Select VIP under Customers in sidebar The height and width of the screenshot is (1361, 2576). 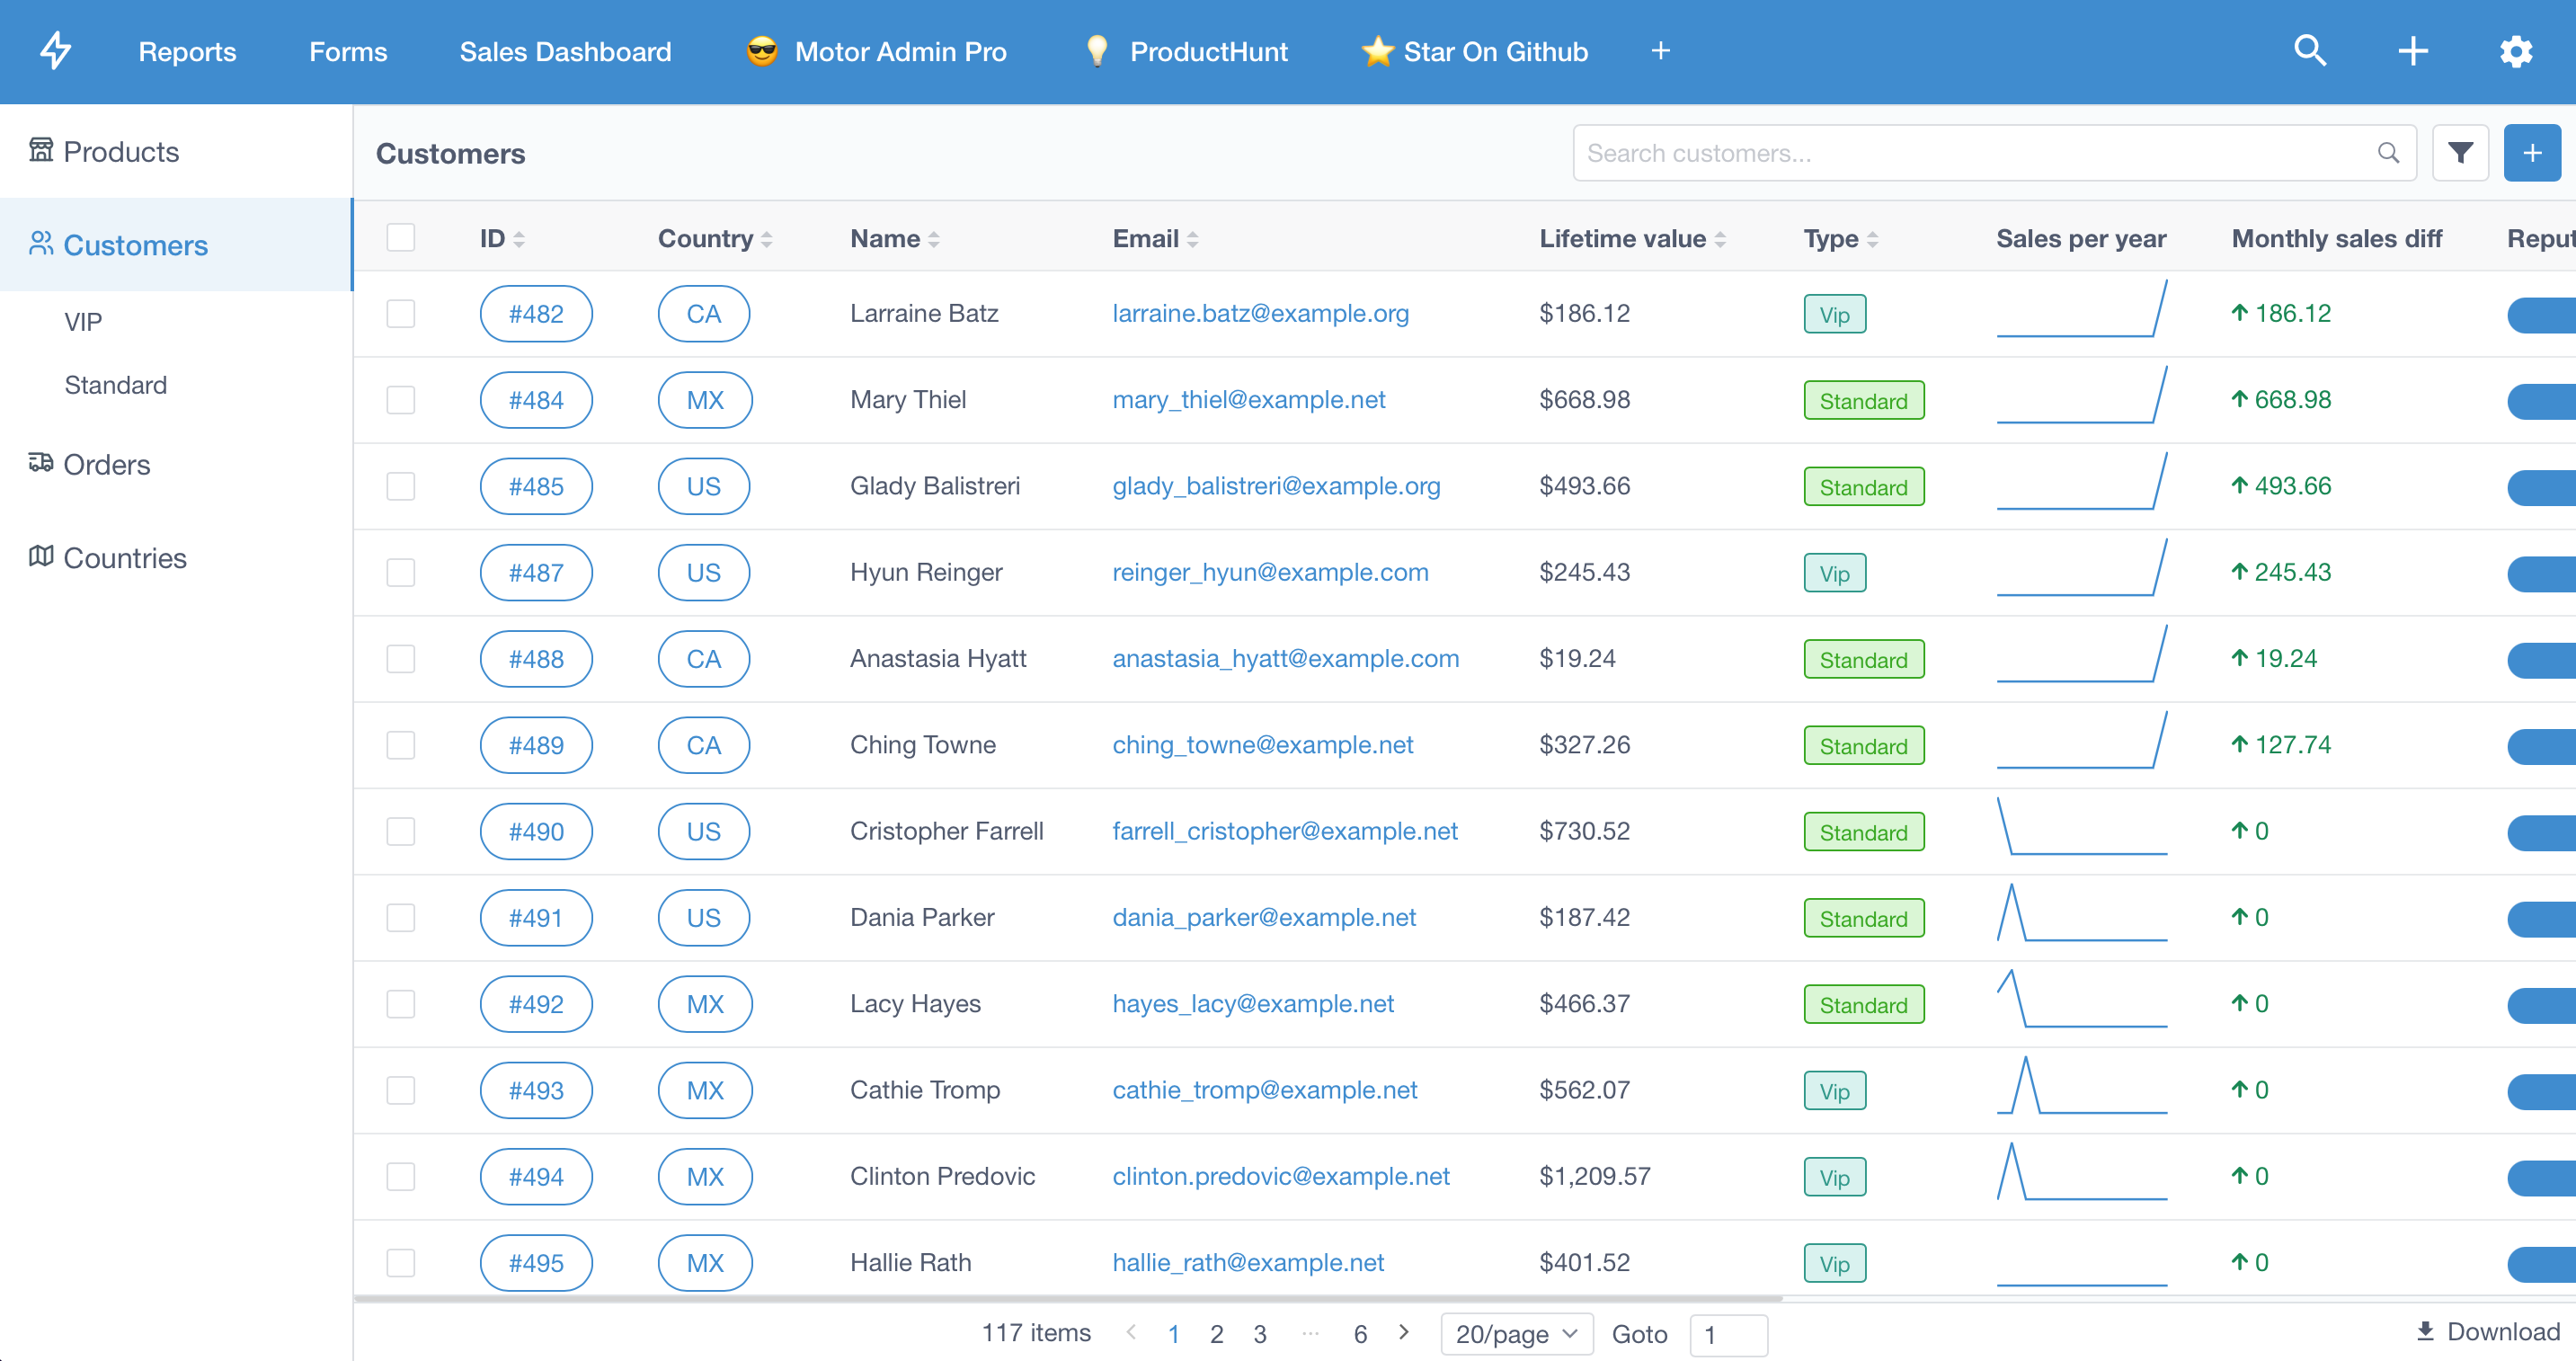click(83, 322)
